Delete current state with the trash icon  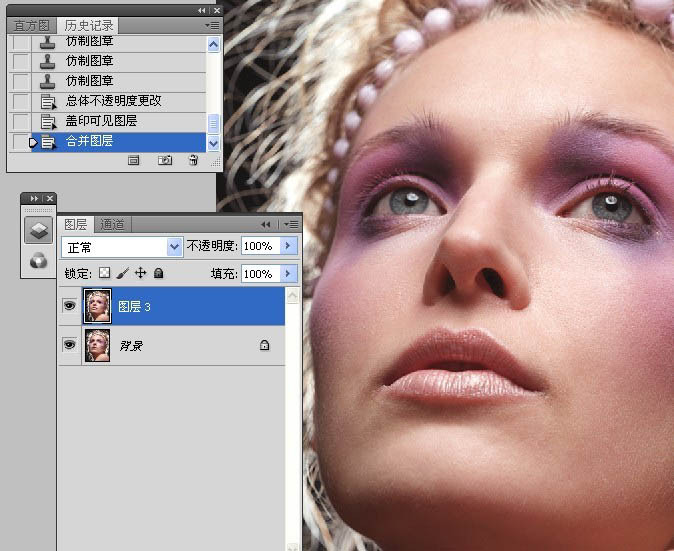click(193, 160)
